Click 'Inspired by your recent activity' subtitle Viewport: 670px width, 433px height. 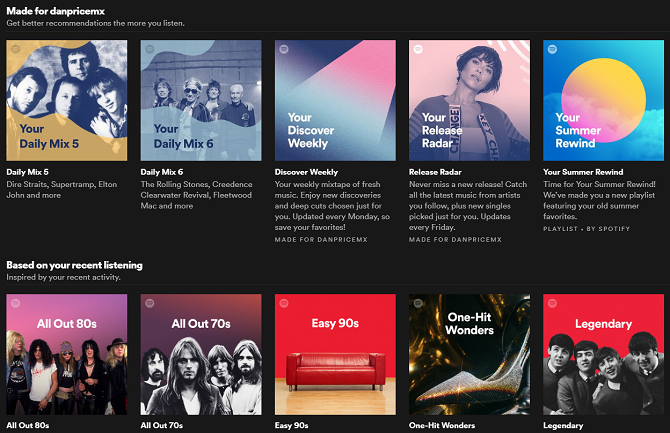(x=63, y=277)
